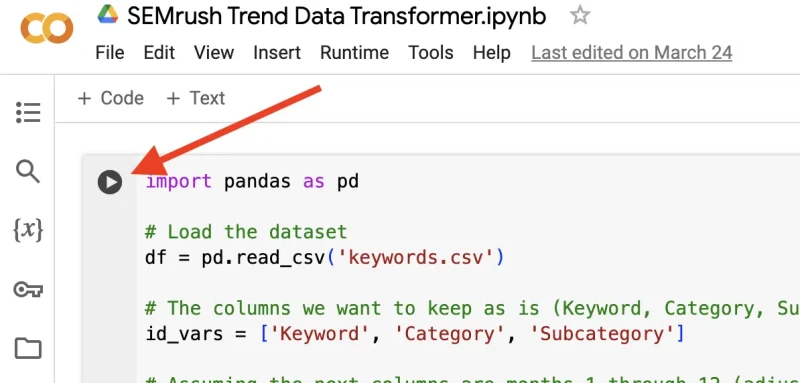Star the notebook with the star icon

580,16
